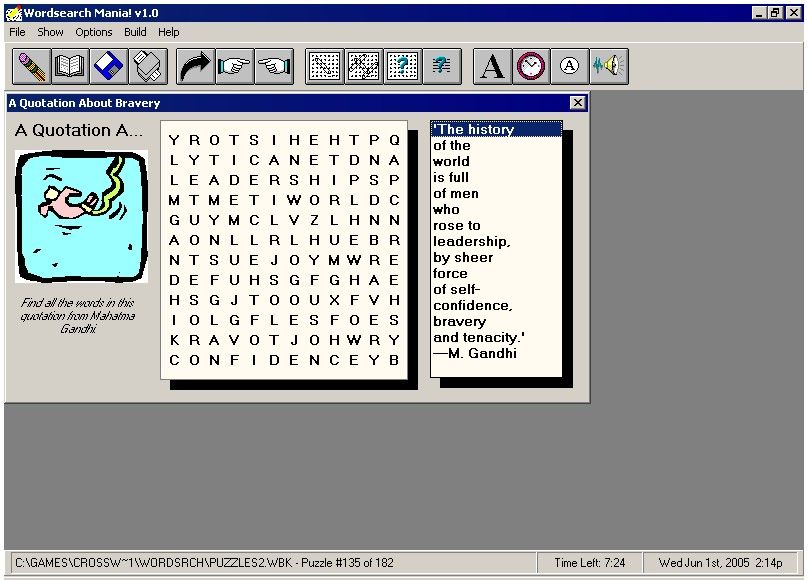Click the red clock timer icon
The width and height of the screenshot is (808, 580).
531,67
